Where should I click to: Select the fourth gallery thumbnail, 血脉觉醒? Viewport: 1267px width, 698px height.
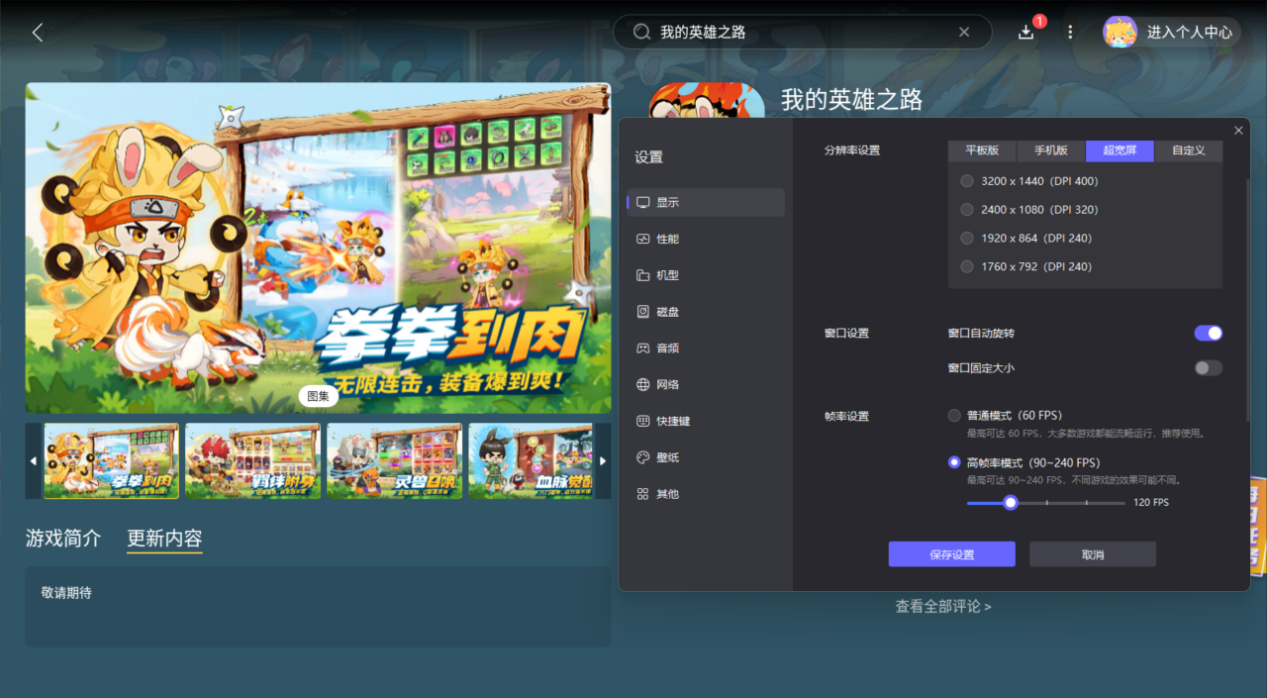(531, 461)
